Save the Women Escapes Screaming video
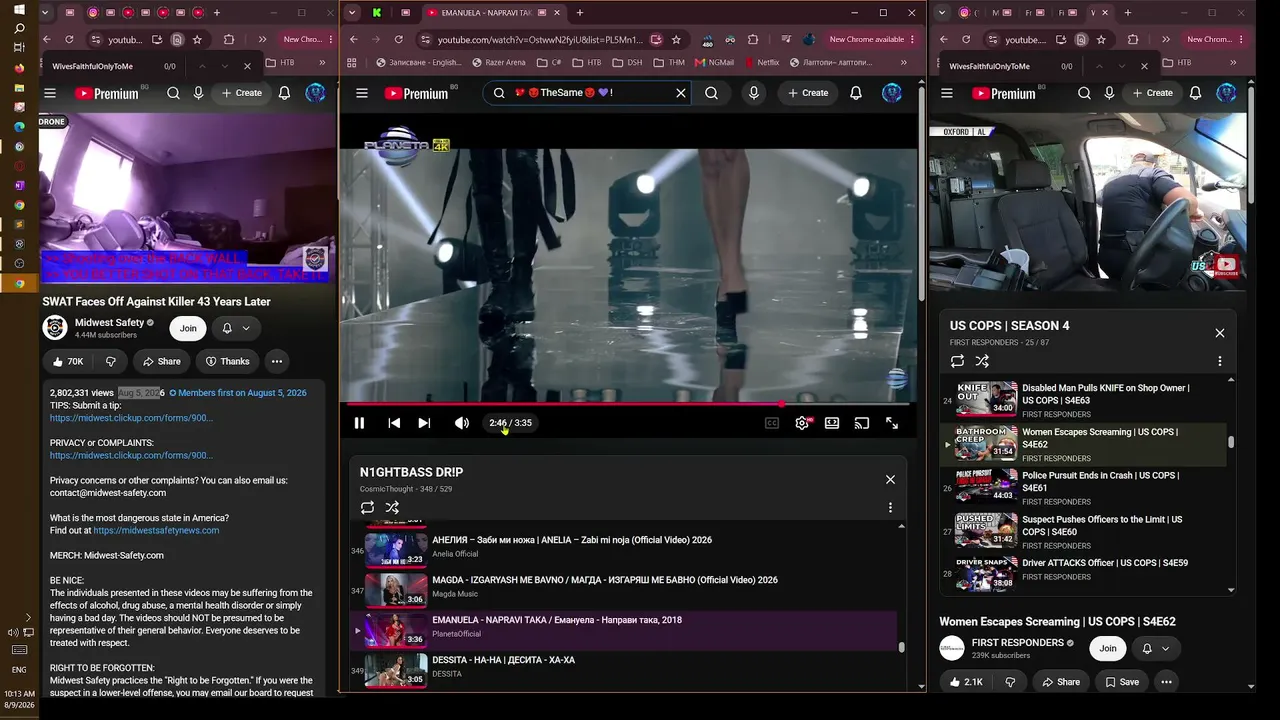Screen dimensions: 1280x720 click(1120, 682)
